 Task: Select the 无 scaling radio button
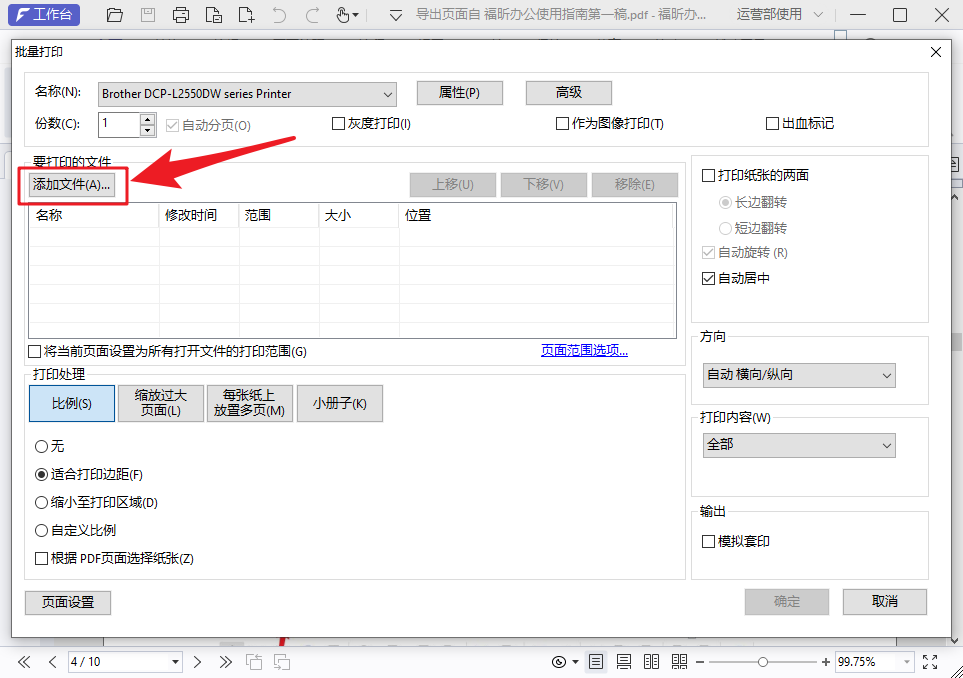[x=41, y=446]
